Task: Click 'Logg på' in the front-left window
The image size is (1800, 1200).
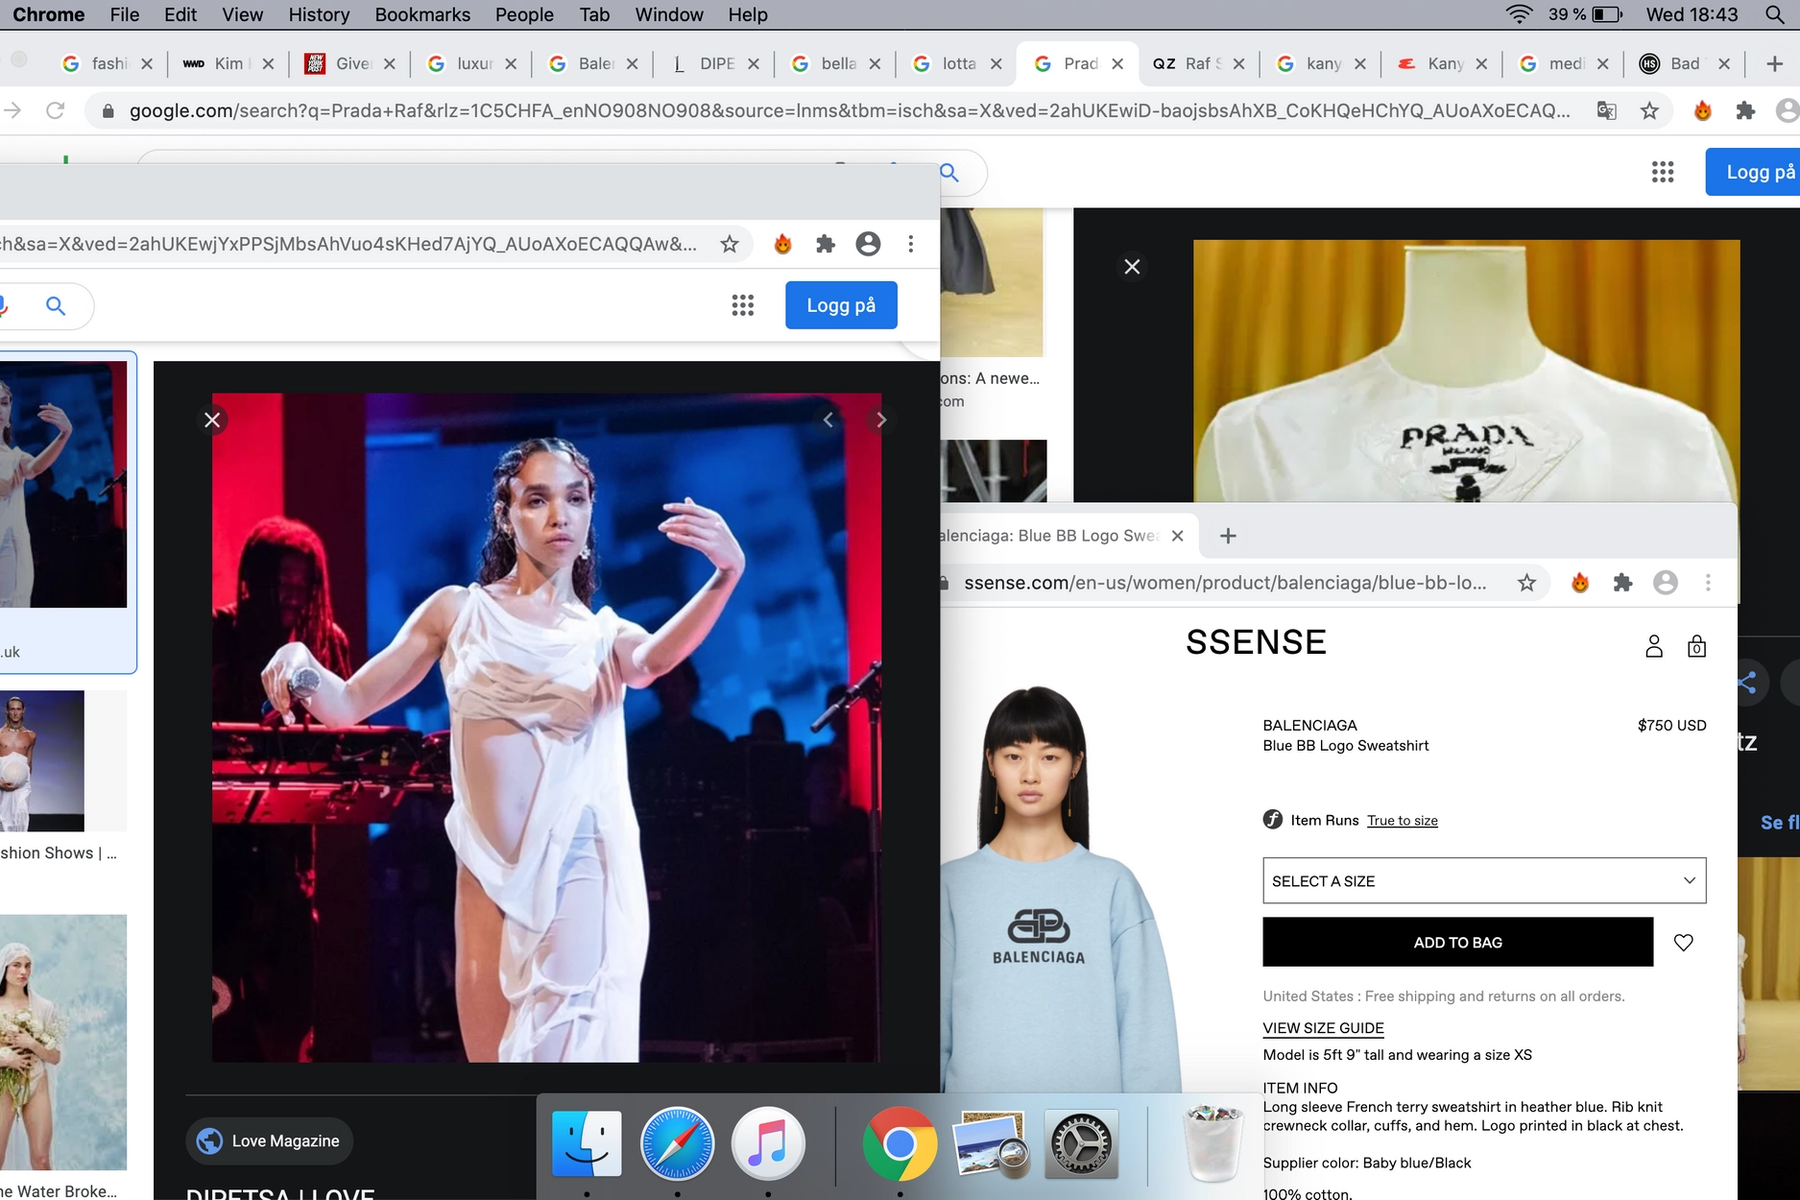Action: click(841, 305)
